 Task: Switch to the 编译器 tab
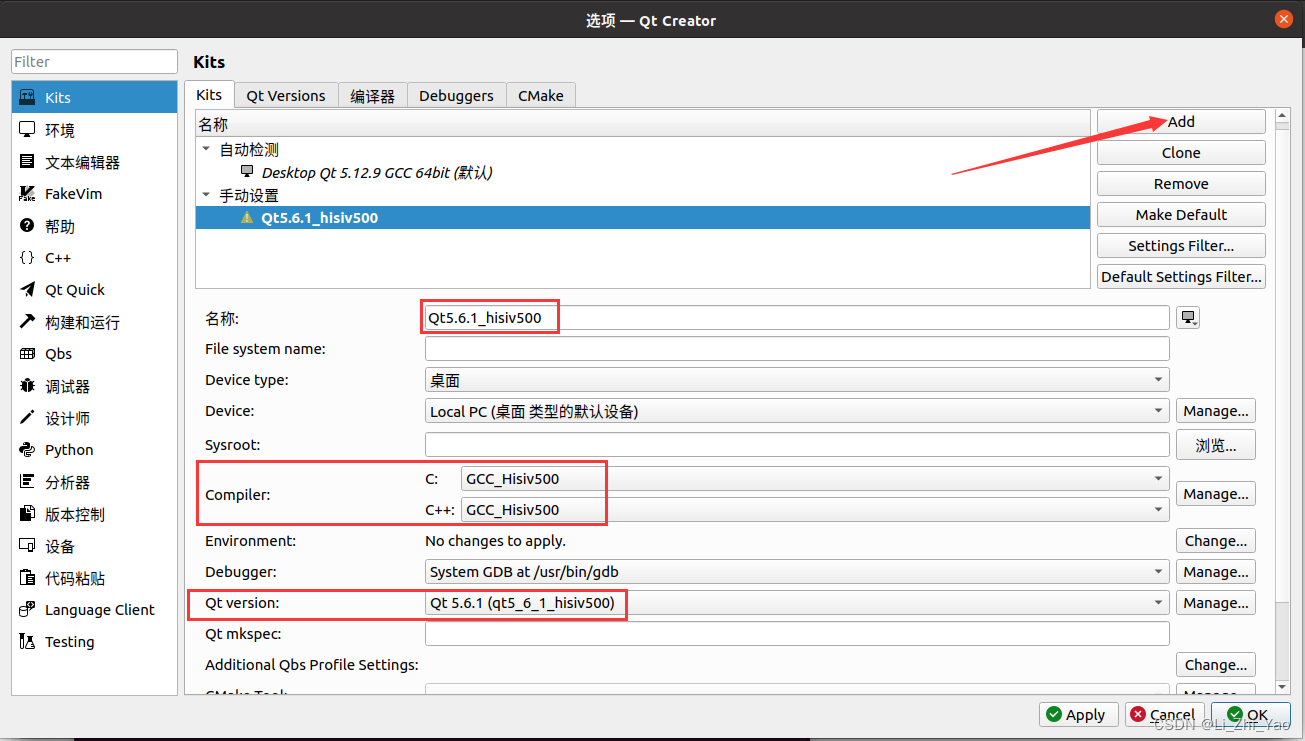pyautogui.click(x=373, y=95)
